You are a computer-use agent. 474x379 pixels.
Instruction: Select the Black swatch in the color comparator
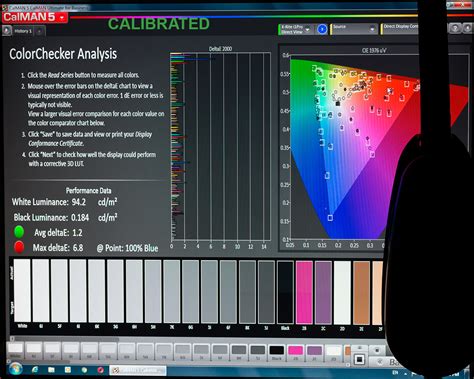(x=285, y=292)
